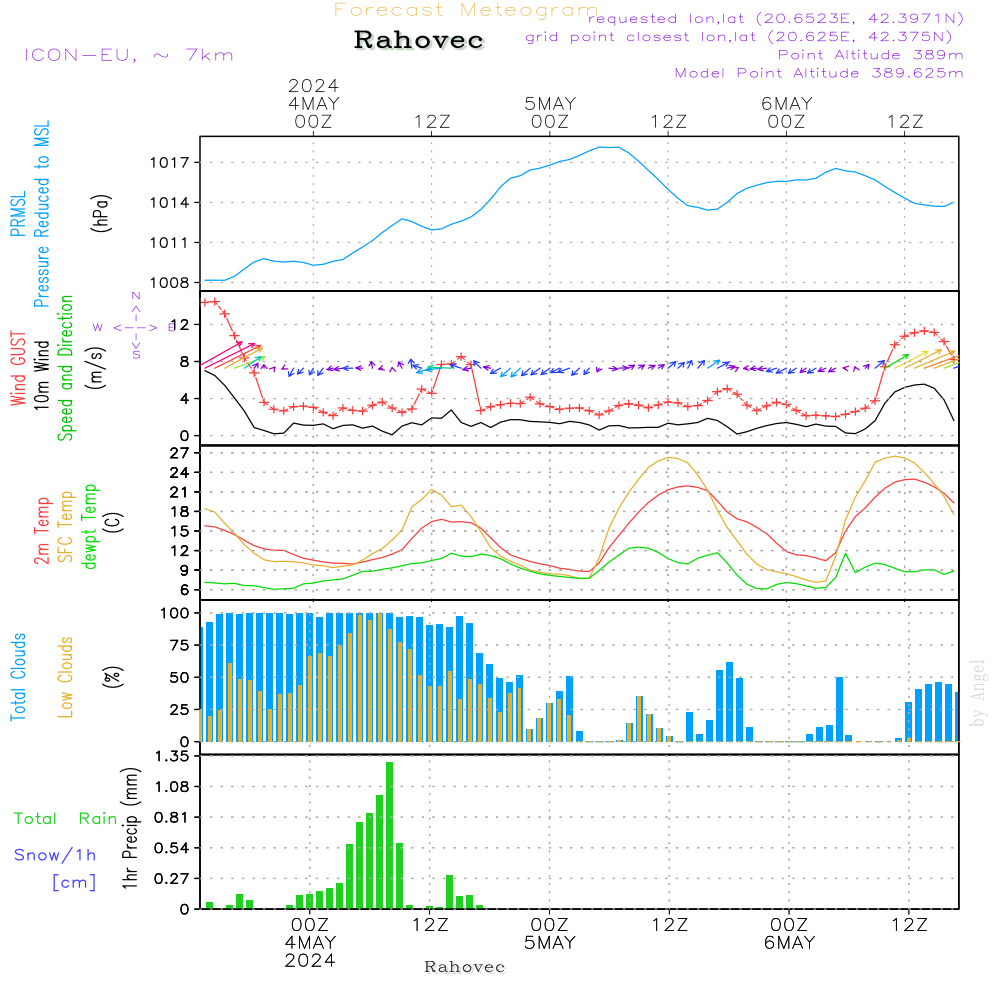Image resolution: width=1000 pixels, height=1000 pixels.
Task: Select the "PRMSL" axis label
Action: (18, 214)
